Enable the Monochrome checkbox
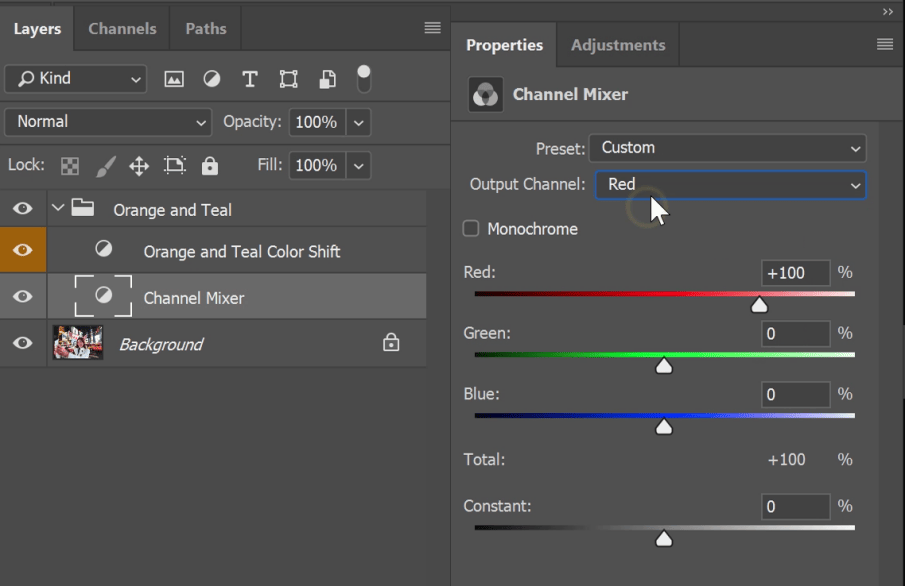Viewport: 905px width, 586px height. click(x=471, y=229)
